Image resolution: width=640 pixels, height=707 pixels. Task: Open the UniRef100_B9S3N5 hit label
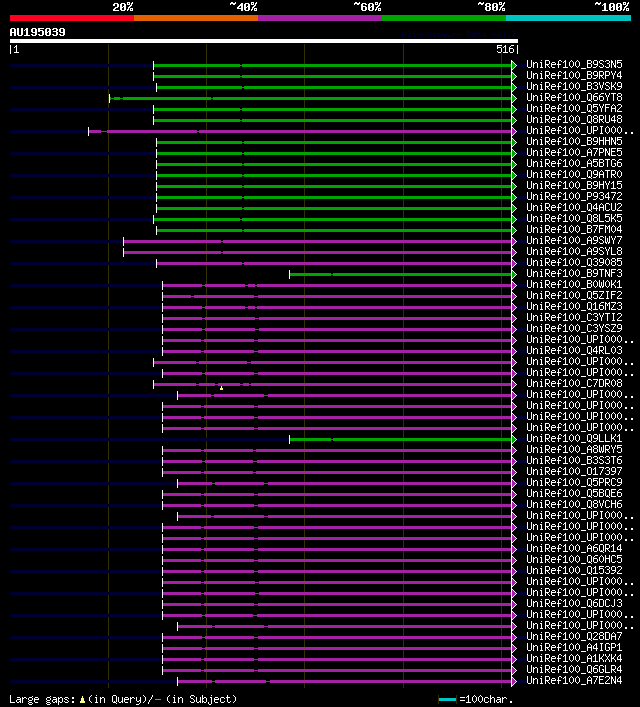click(x=574, y=64)
